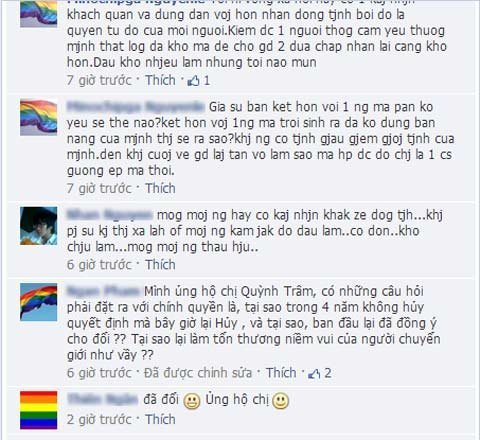This screenshot has height=440, width=480.
Task: Click blurred author name before 'Mình ủng hộ'
Action: coord(103,291)
